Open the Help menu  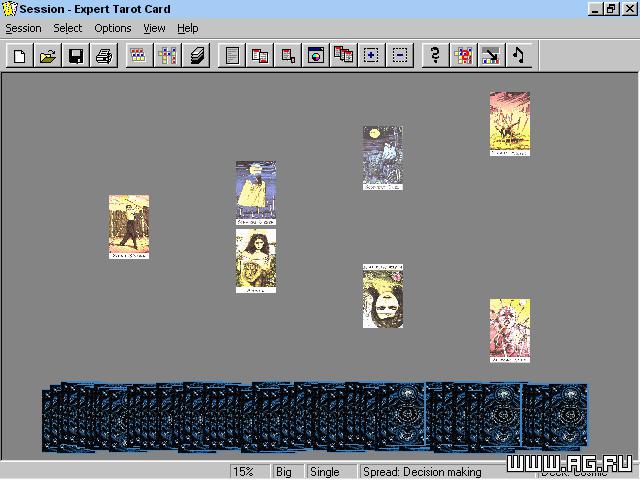(x=187, y=28)
